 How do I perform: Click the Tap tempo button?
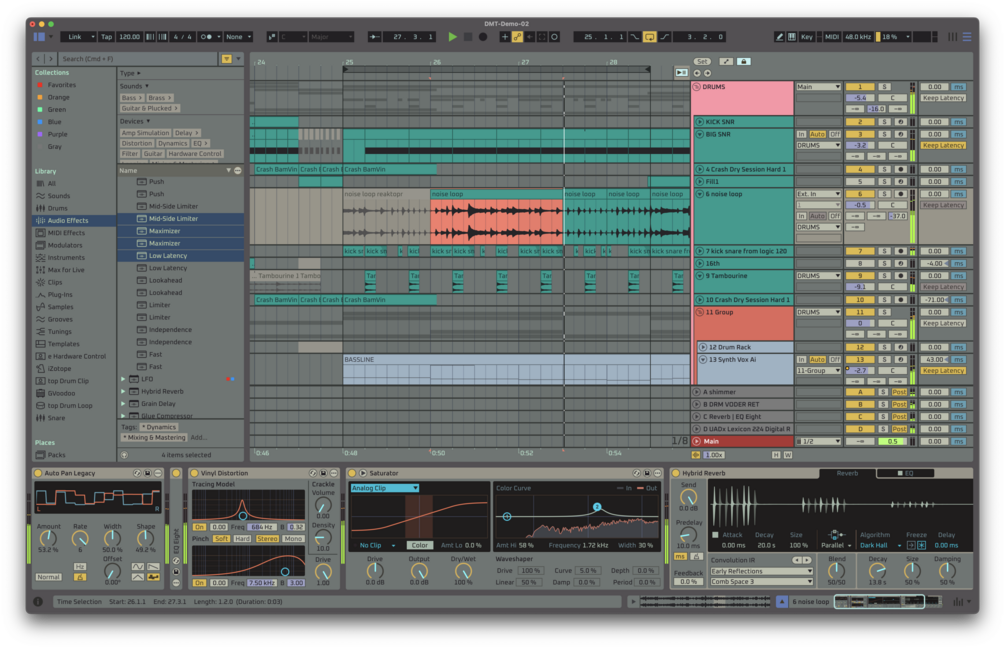point(106,37)
